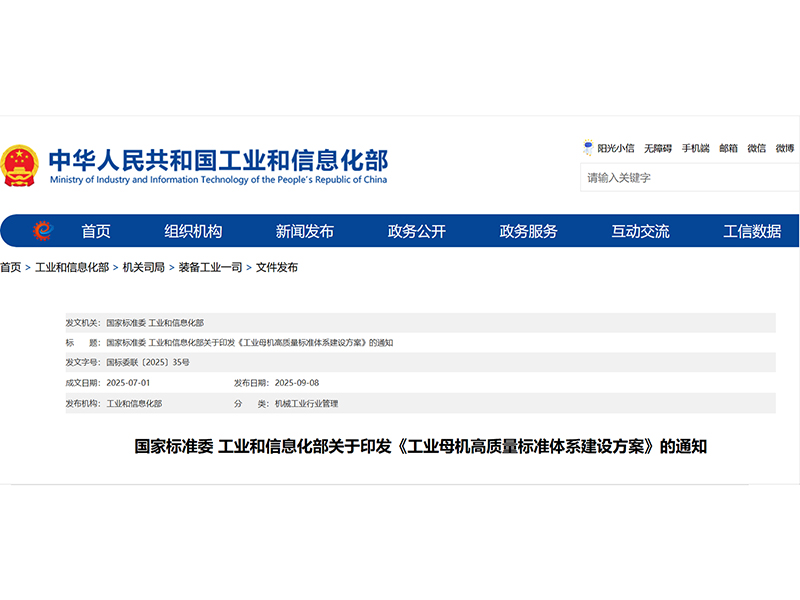This screenshot has height=600, width=800.
Task: Select the 政务服务 menu item
Action: pyautogui.click(x=528, y=231)
